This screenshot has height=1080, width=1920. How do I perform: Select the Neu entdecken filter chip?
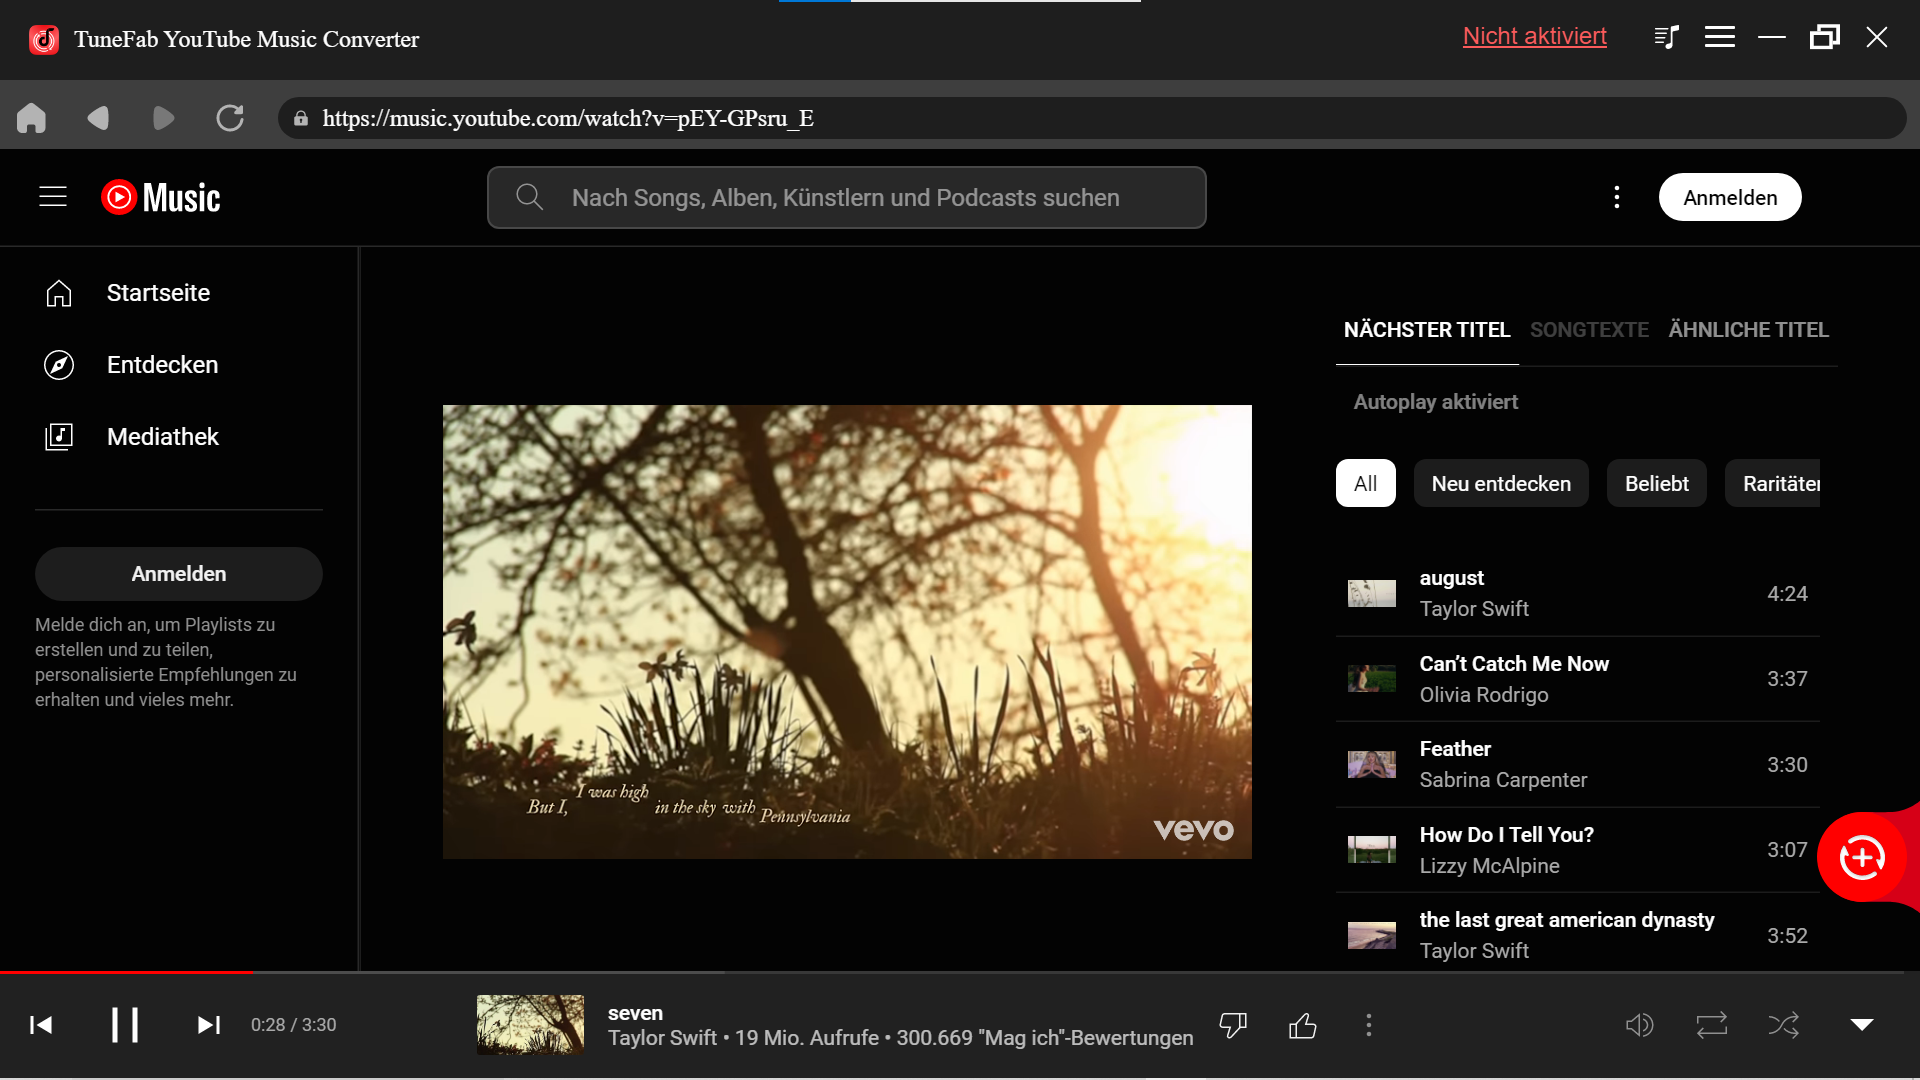click(x=1501, y=483)
